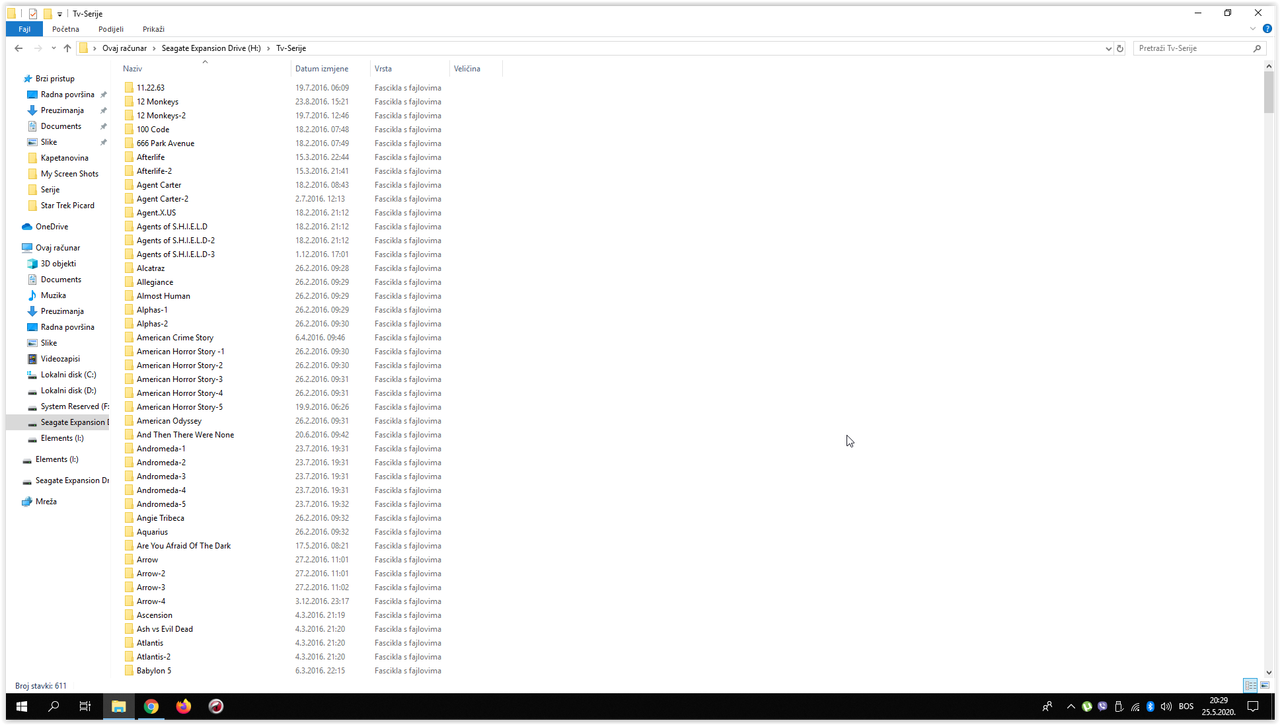Image resolution: width=1280 pixels, height=725 pixels.
Task: Open the address bar history dropdown
Action: click(1108, 48)
